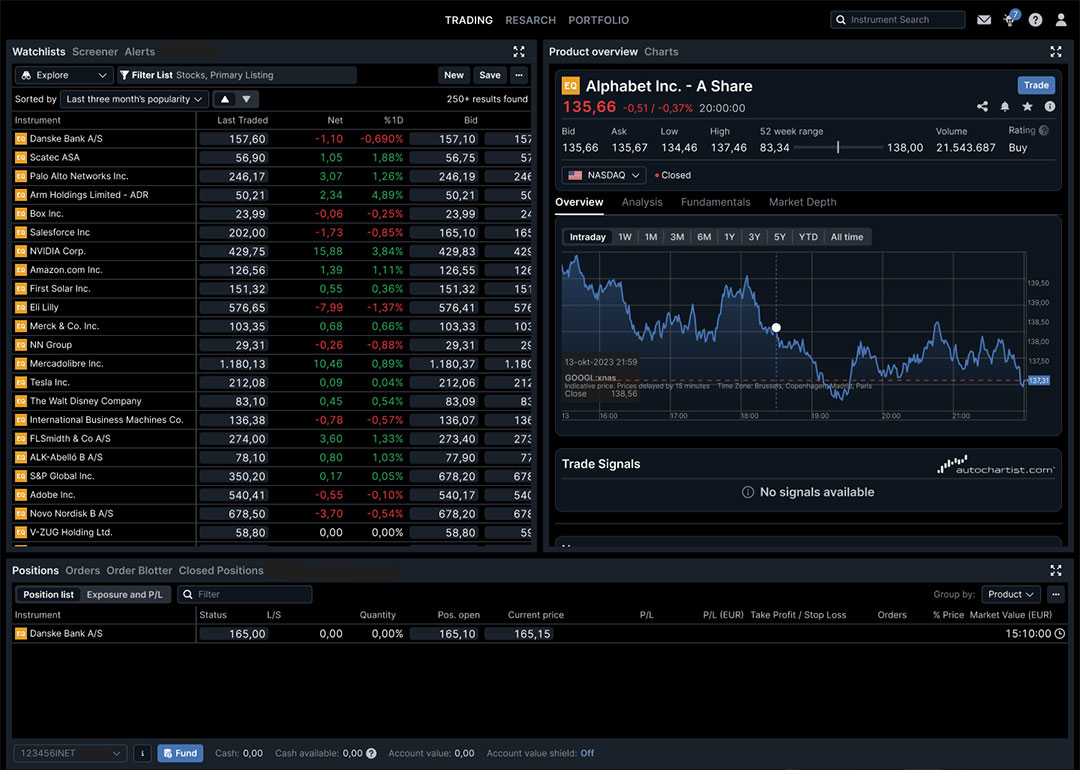1080x770 pixels.
Task: Click the Alphabet EQ badge in header
Action: (x=570, y=85)
